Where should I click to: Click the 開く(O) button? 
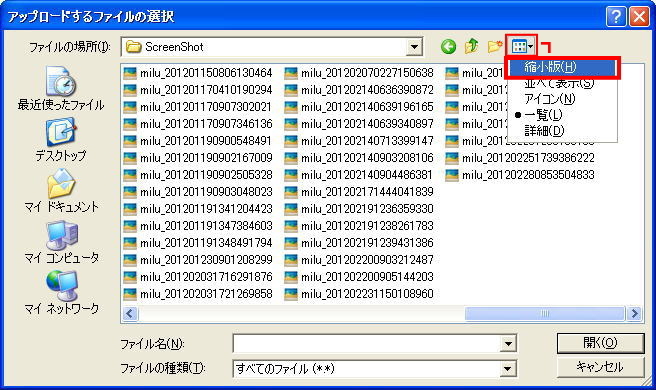(x=600, y=343)
